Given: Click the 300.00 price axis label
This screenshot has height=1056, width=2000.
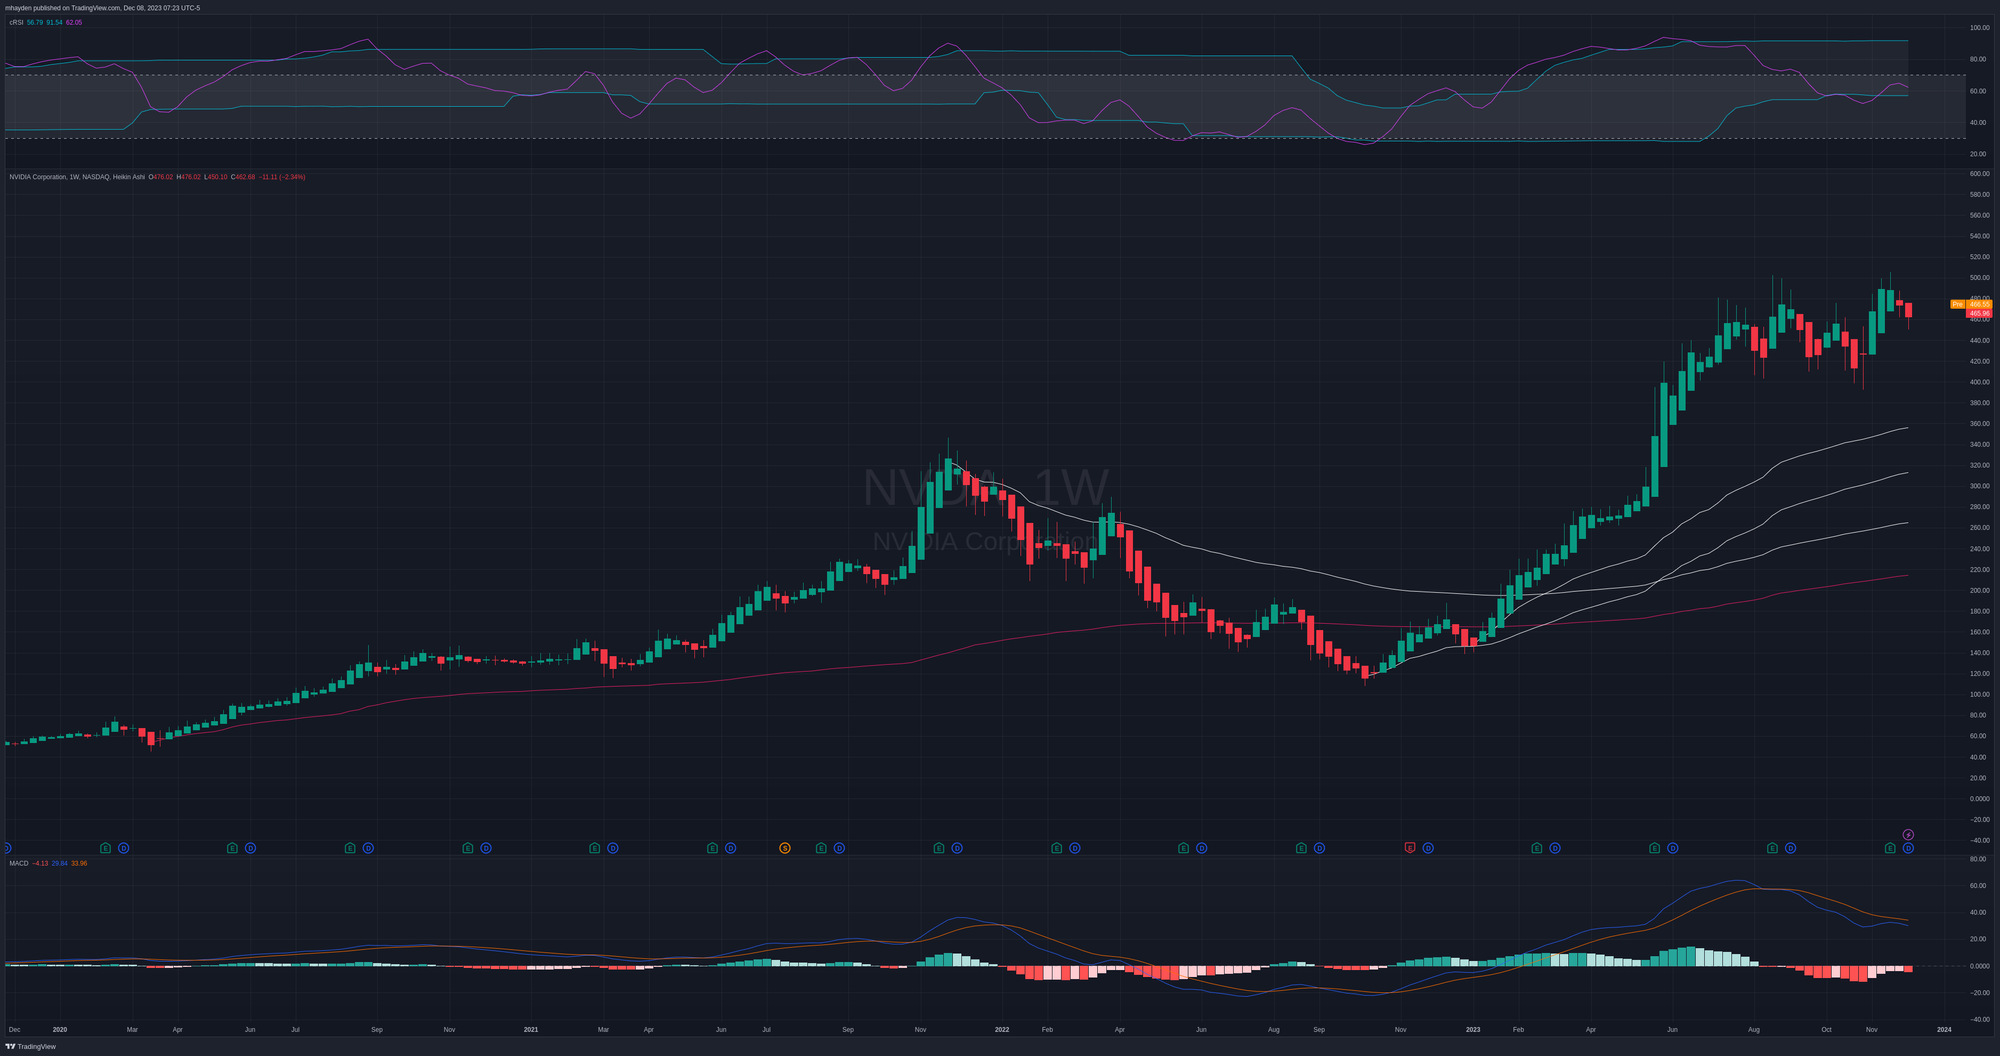Looking at the screenshot, I should [1979, 486].
